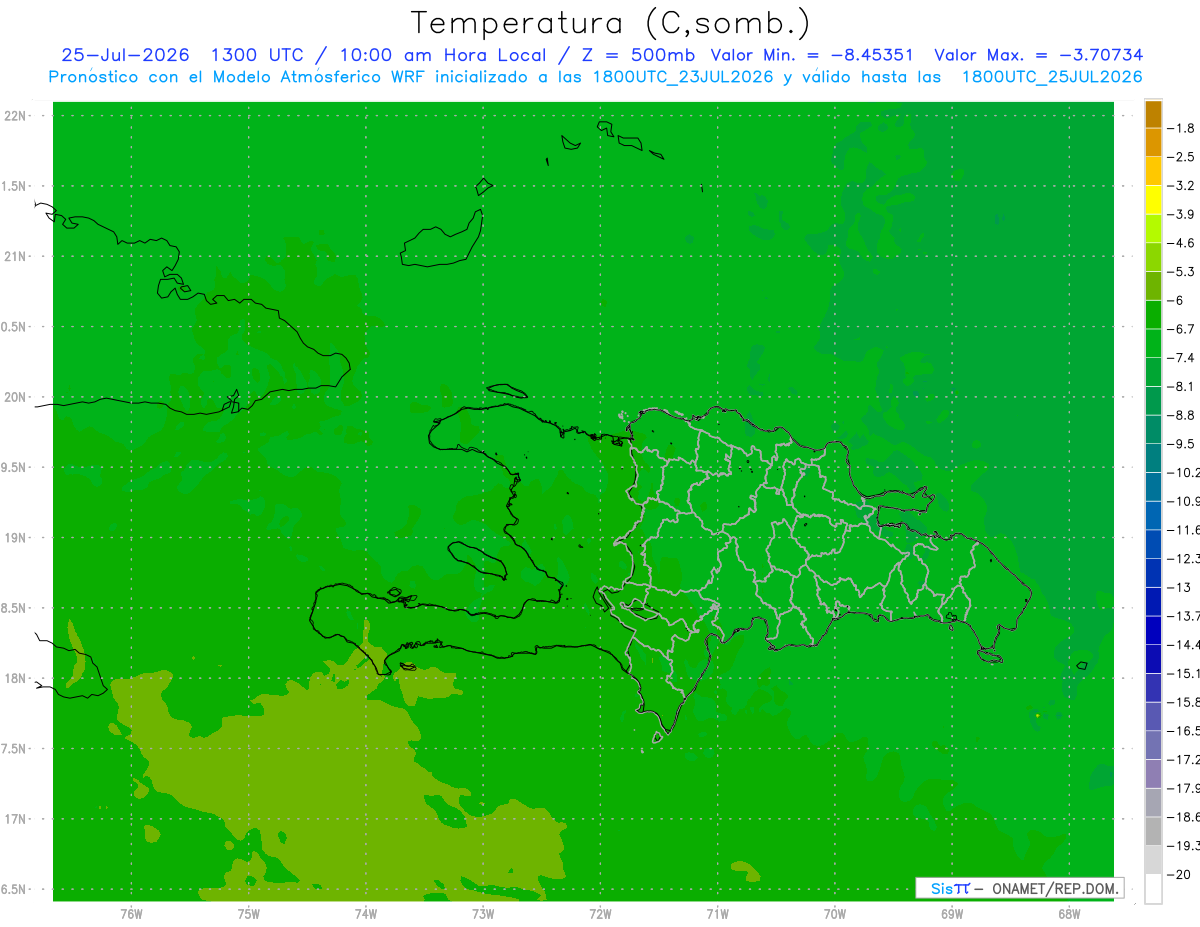Click the '-18.6' color scale value
This screenshot has width=1200, height=927.
click(1183, 817)
